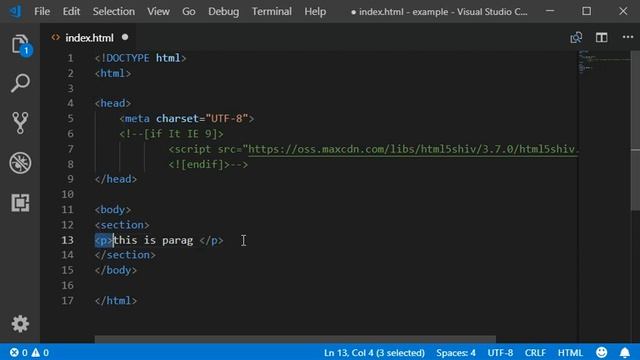Minimize the Visual Studio Code window
This screenshot has width=640, height=360.
[x=550, y=11]
